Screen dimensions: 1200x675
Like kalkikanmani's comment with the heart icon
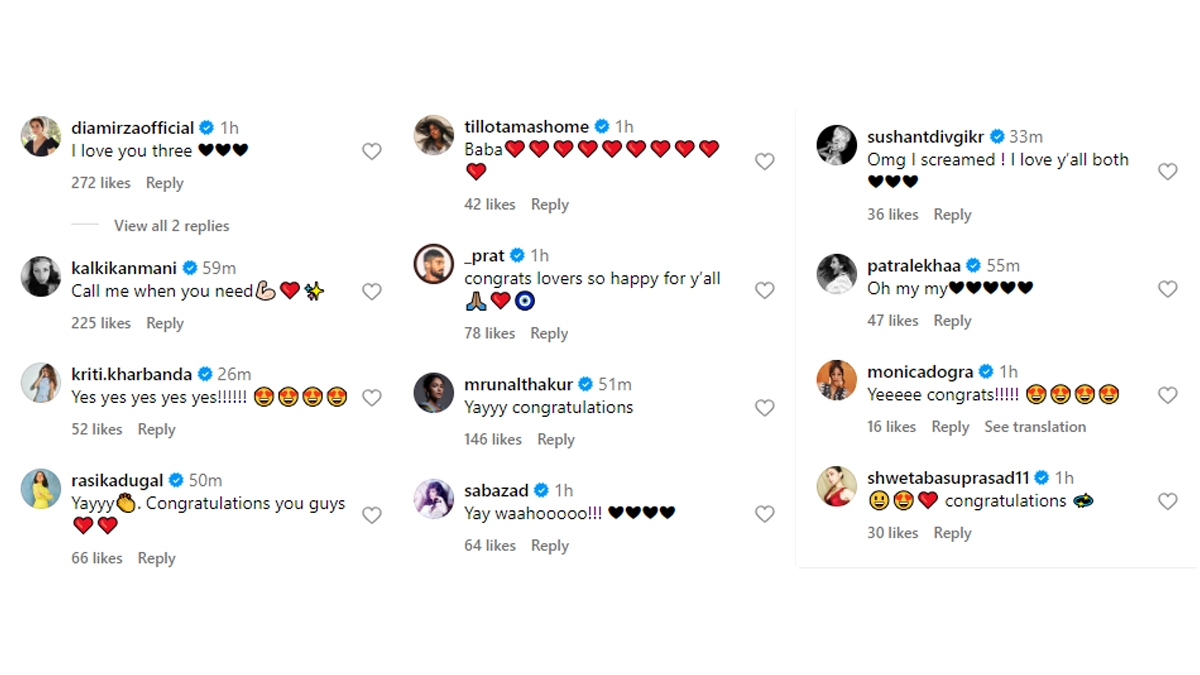click(x=371, y=291)
